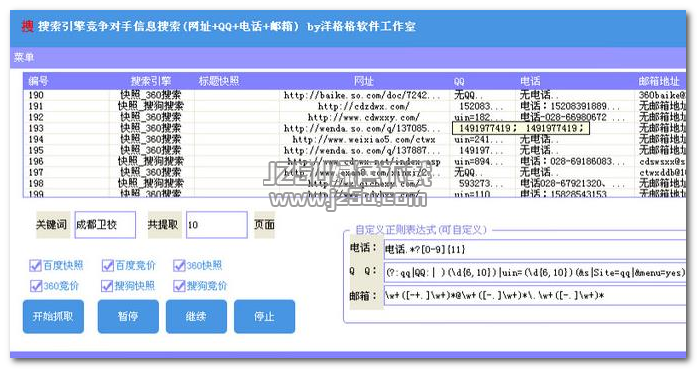Resume with the 继续 button

196,317
